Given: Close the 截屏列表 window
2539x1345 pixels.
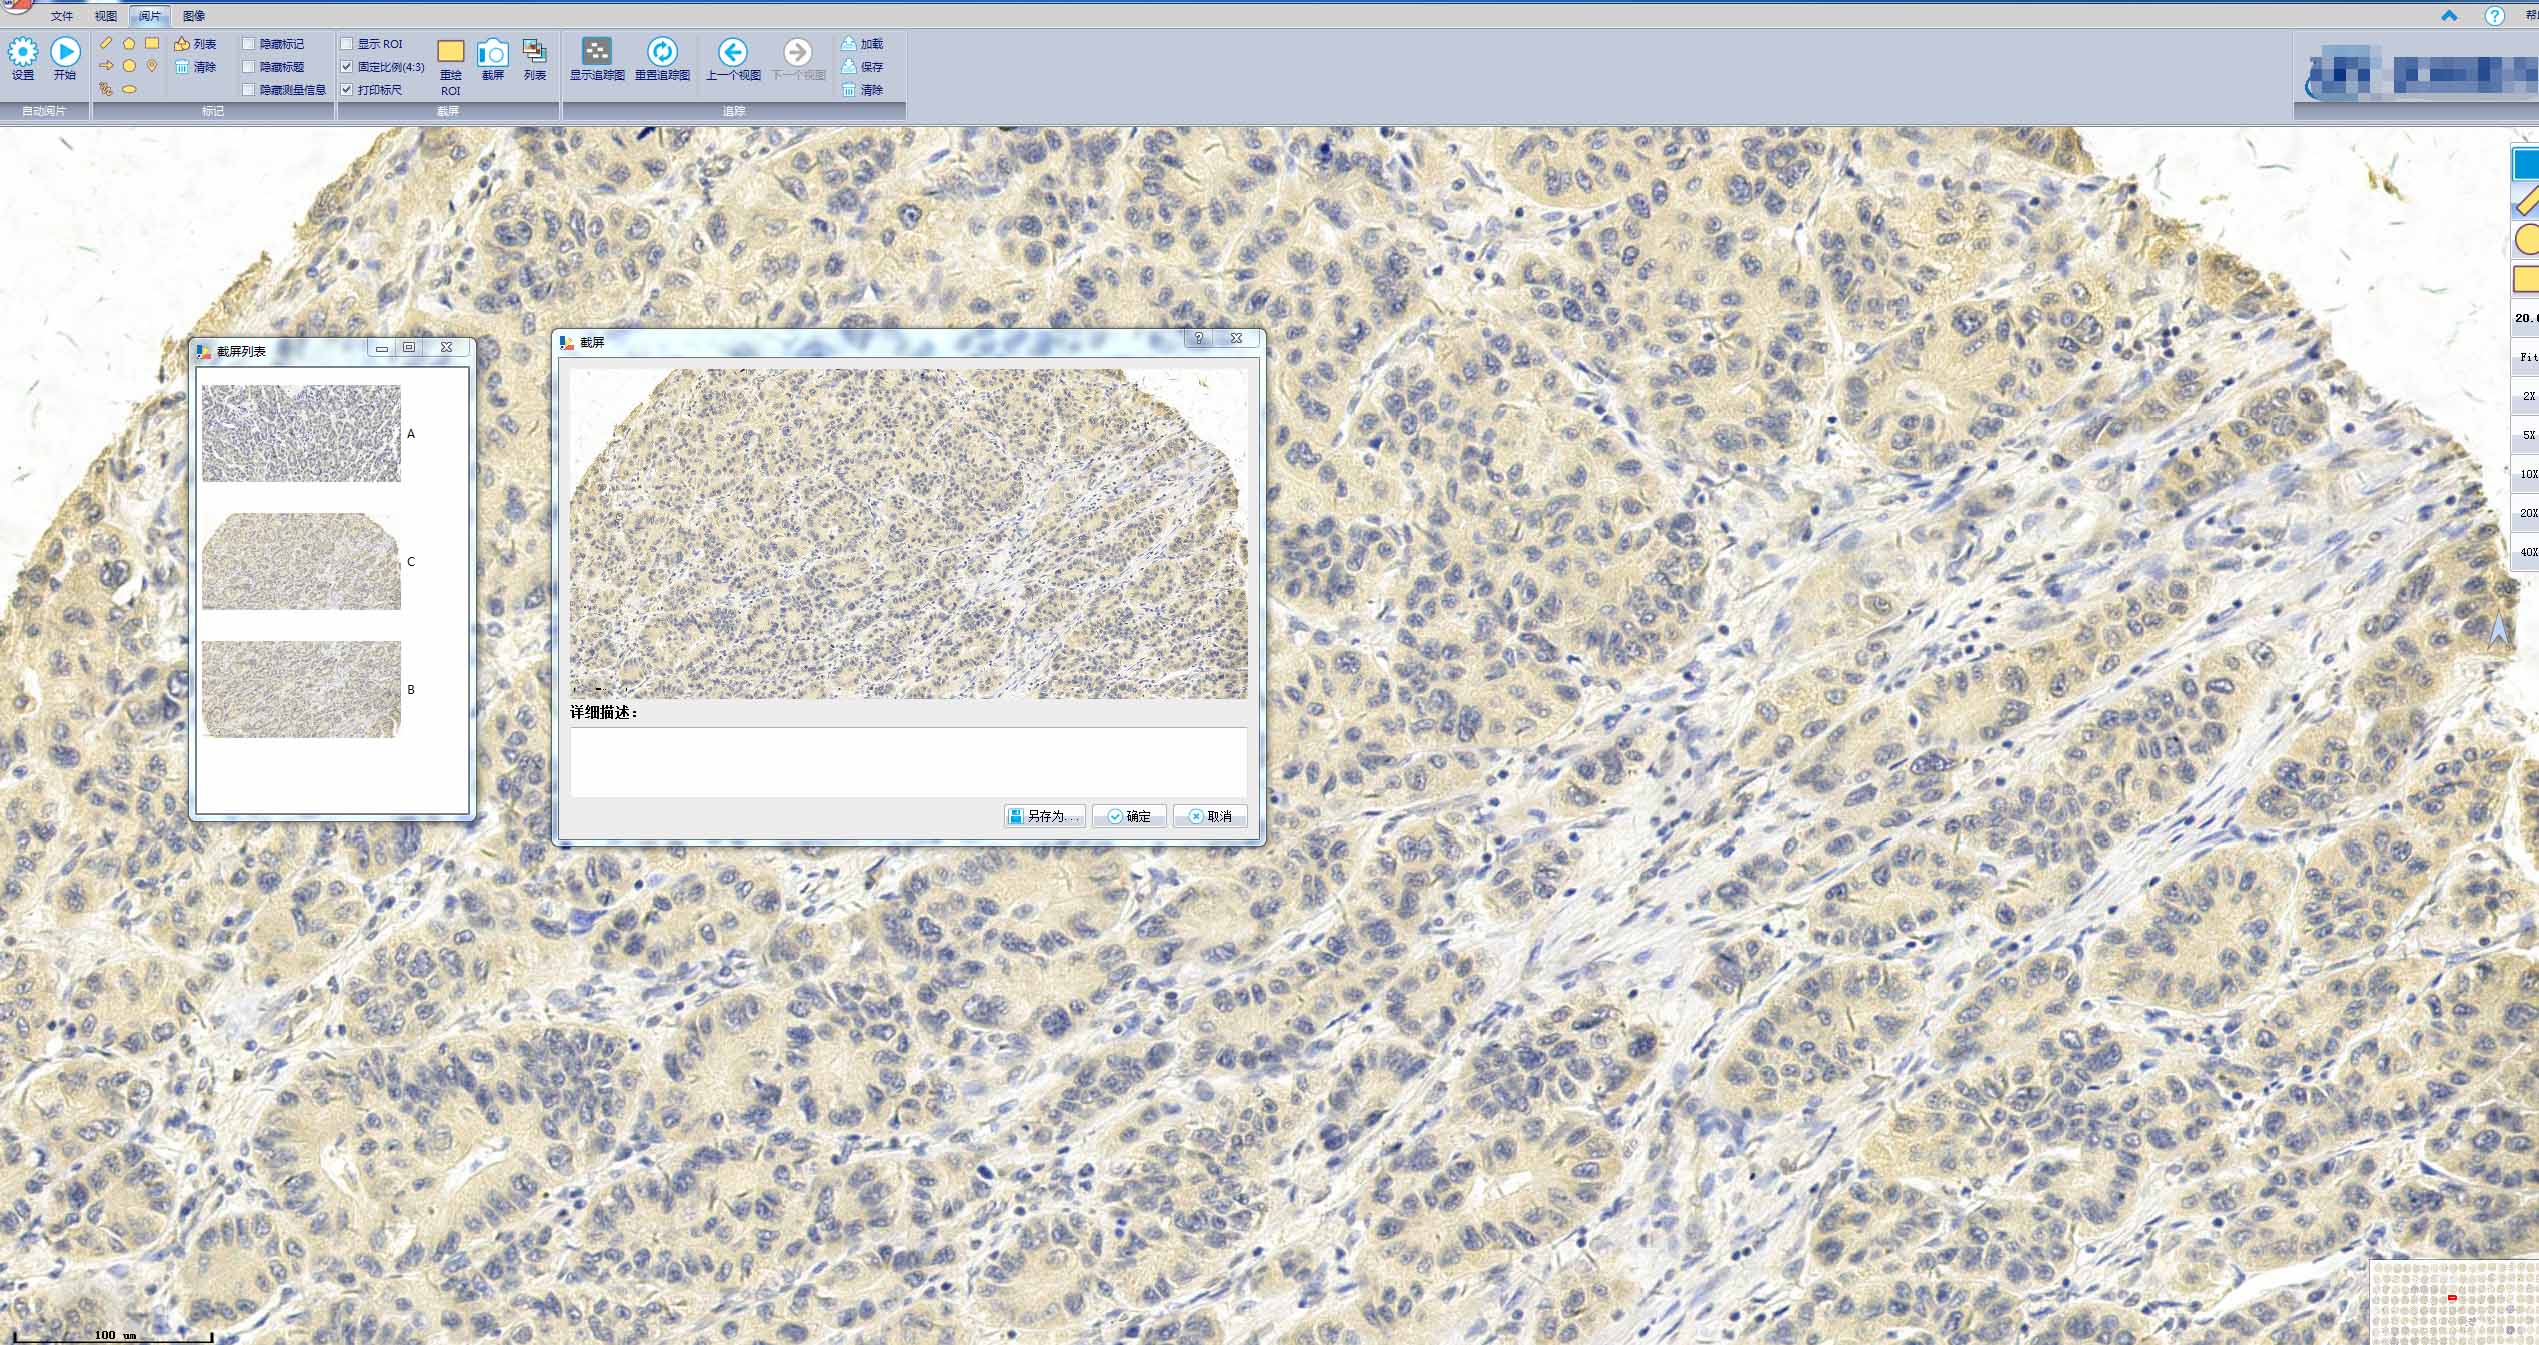Looking at the screenshot, I should 447,348.
